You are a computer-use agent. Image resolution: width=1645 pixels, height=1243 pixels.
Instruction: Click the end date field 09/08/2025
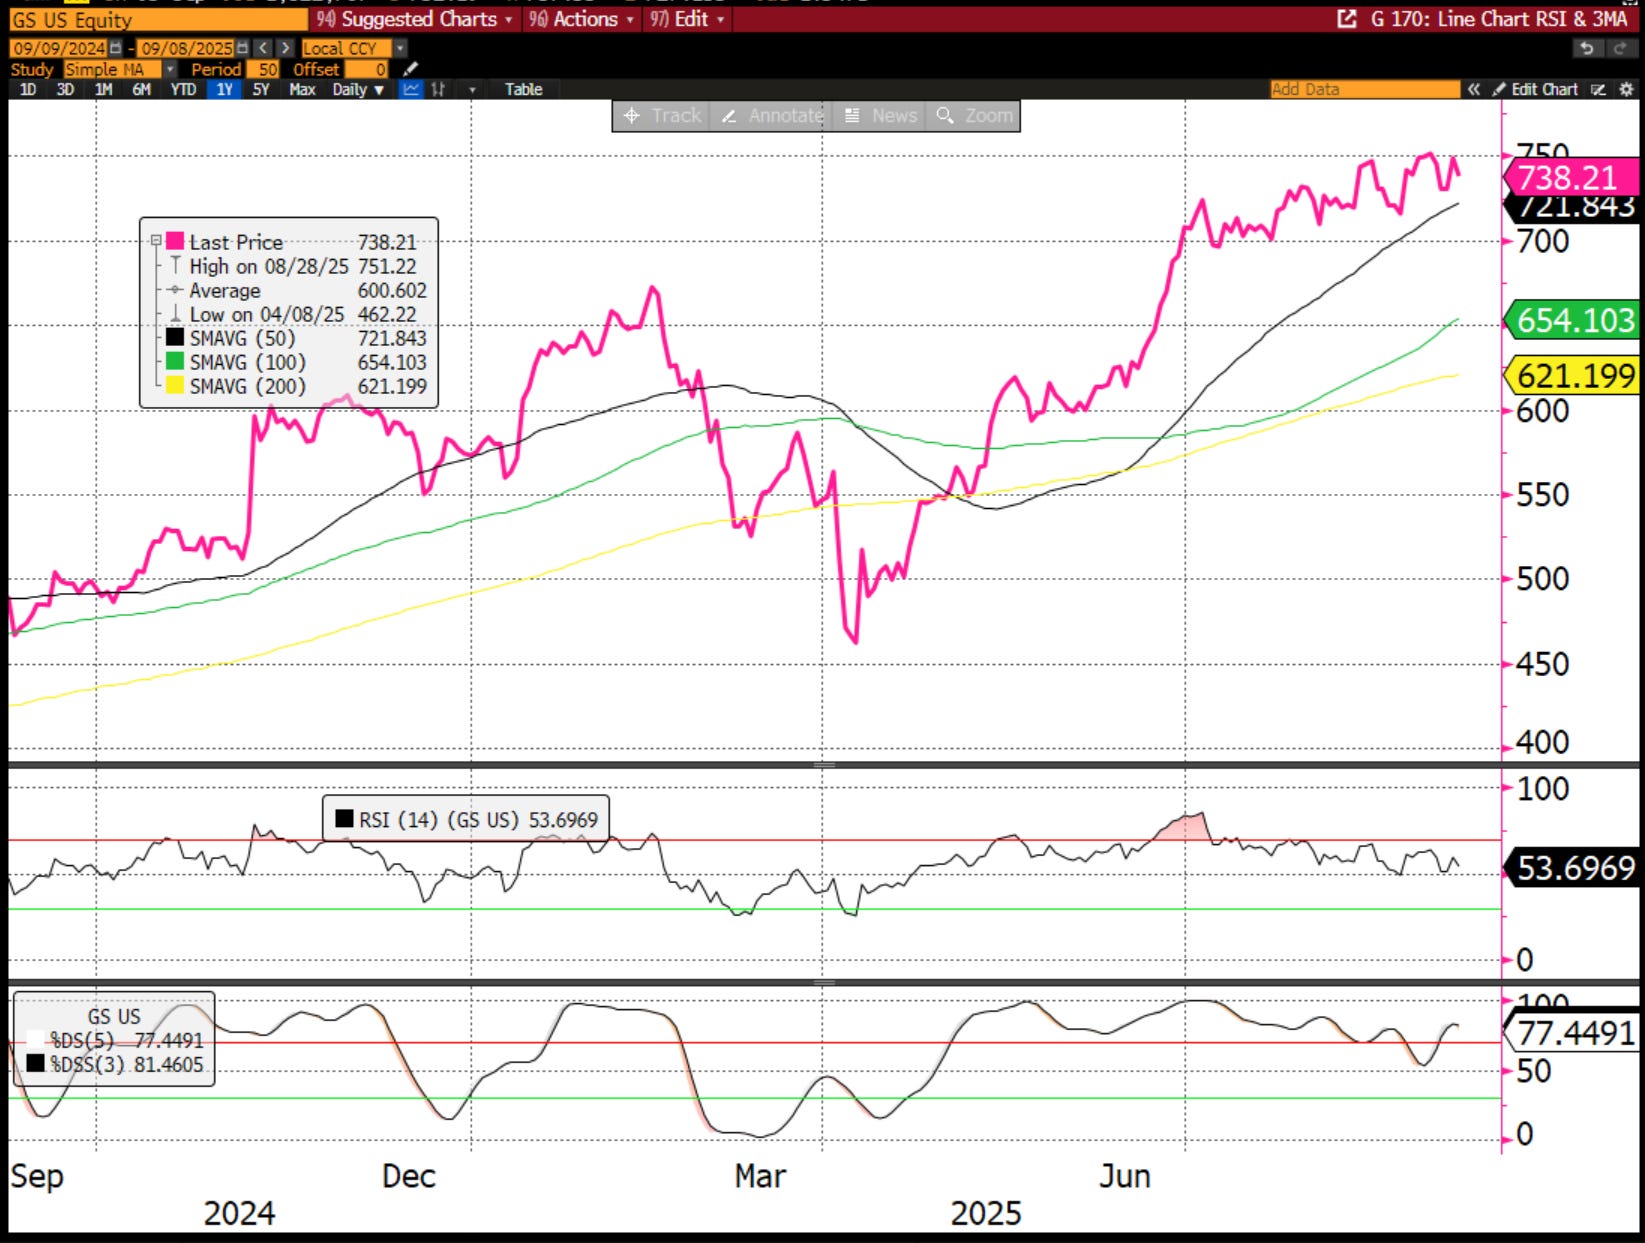click(186, 48)
